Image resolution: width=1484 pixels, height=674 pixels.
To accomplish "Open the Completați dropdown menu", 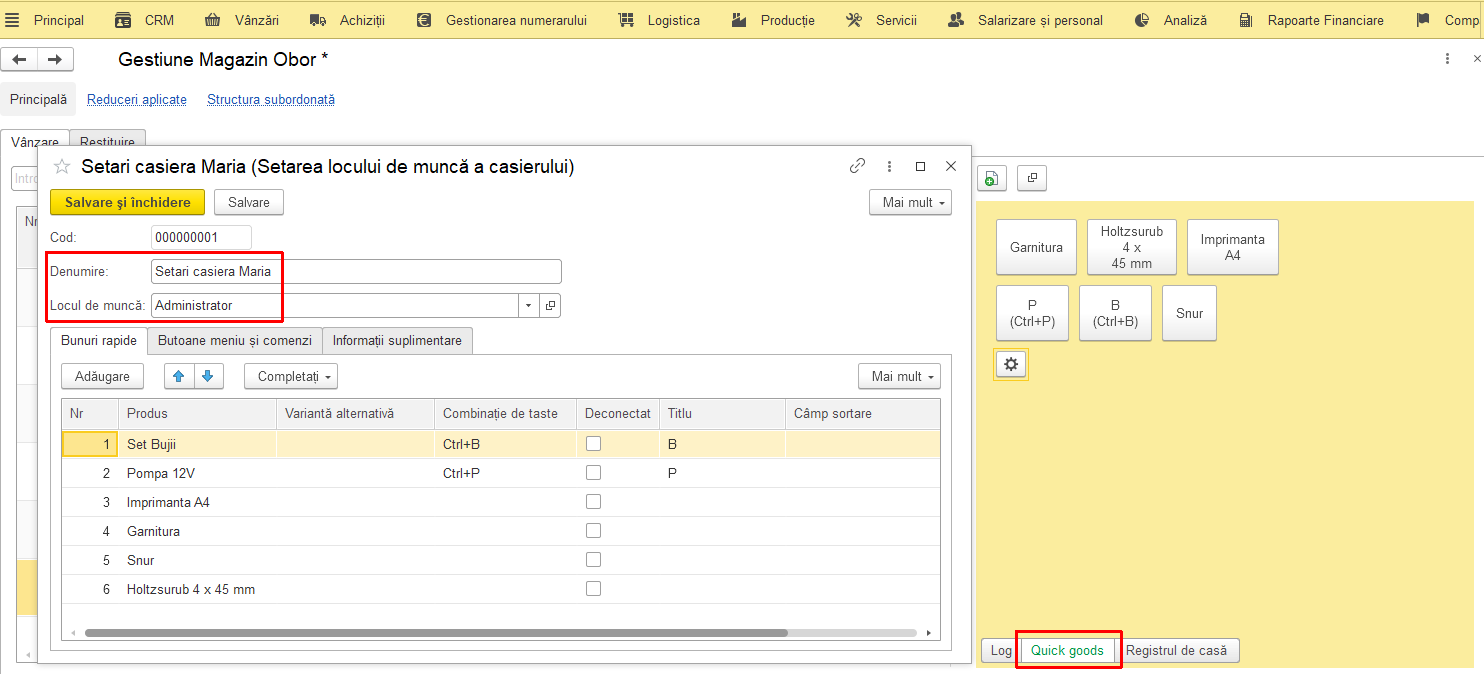I will [291, 376].
